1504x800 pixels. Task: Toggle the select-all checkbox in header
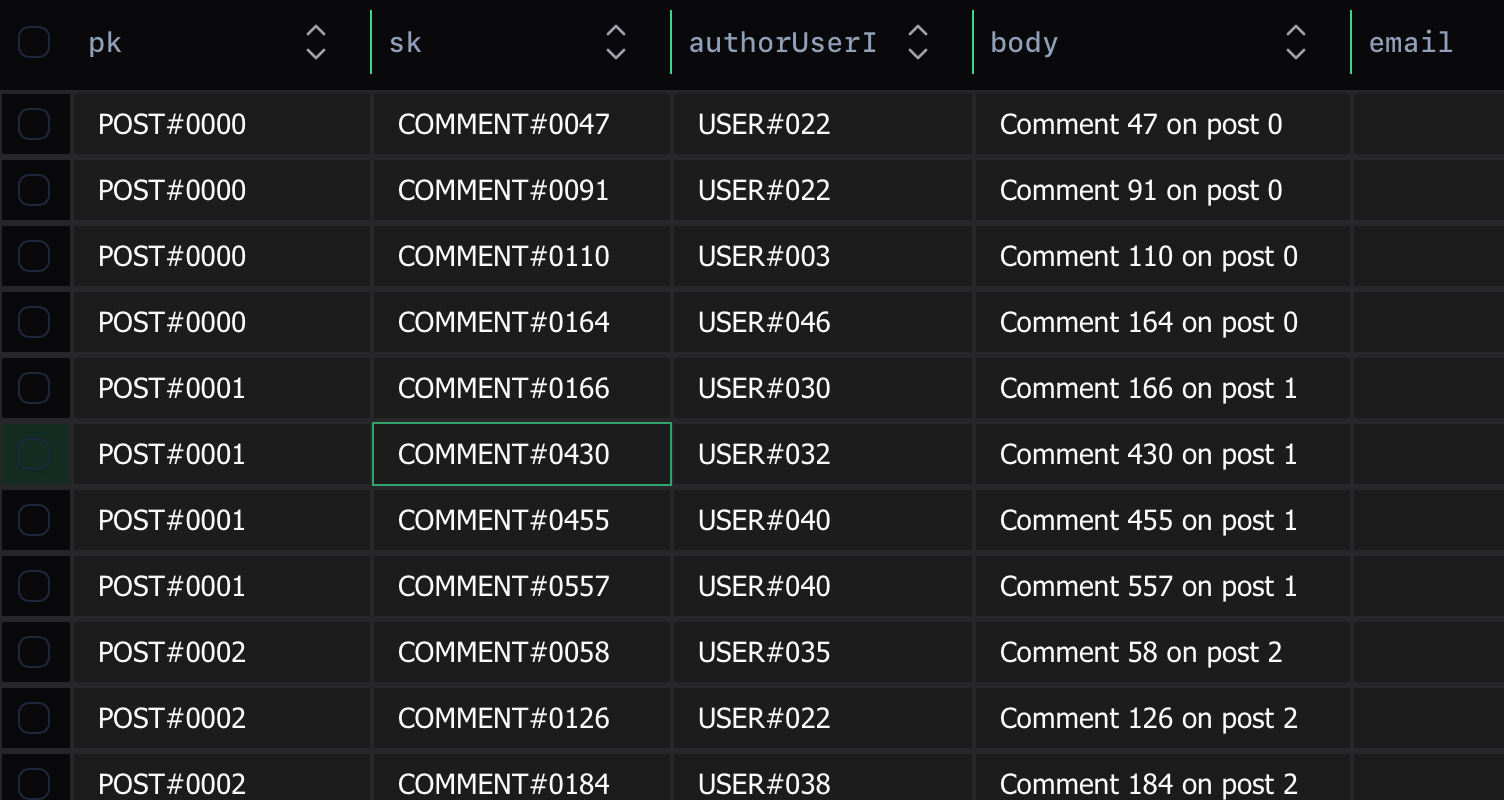(x=34, y=42)
